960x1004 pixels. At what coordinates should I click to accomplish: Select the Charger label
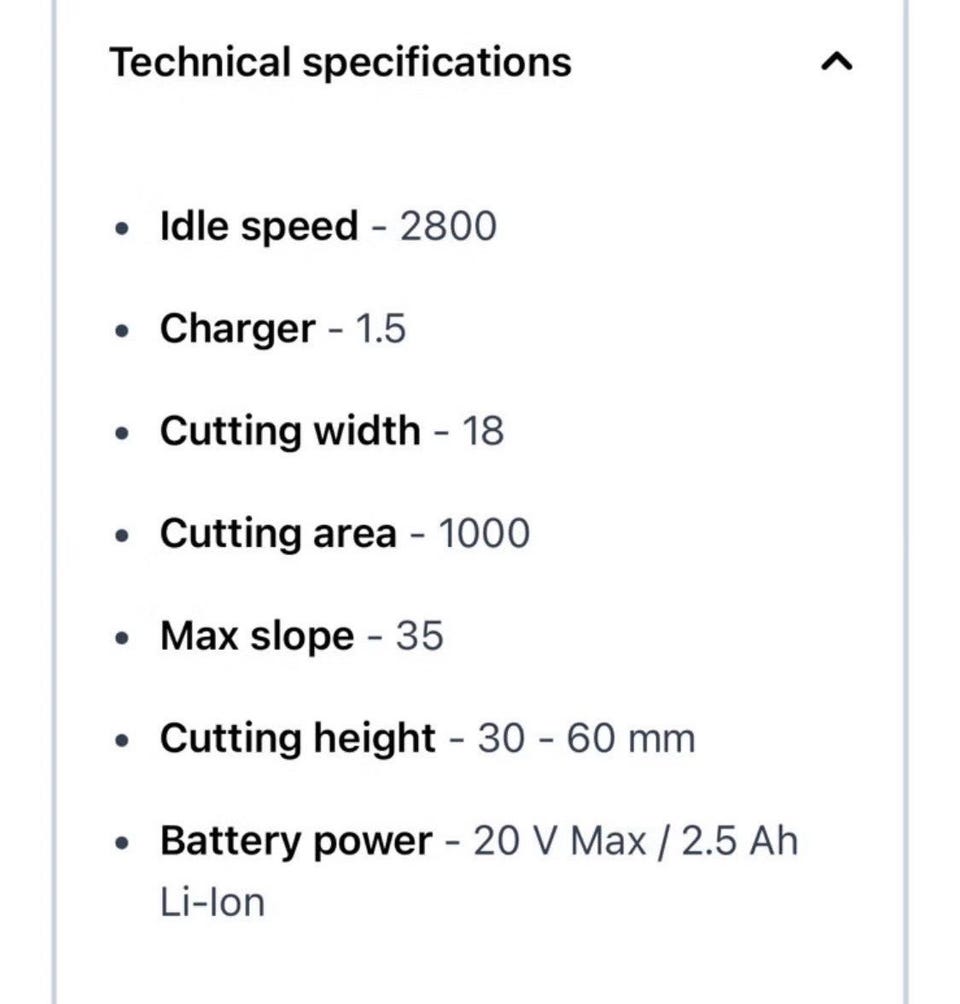[x=237, y=329]
